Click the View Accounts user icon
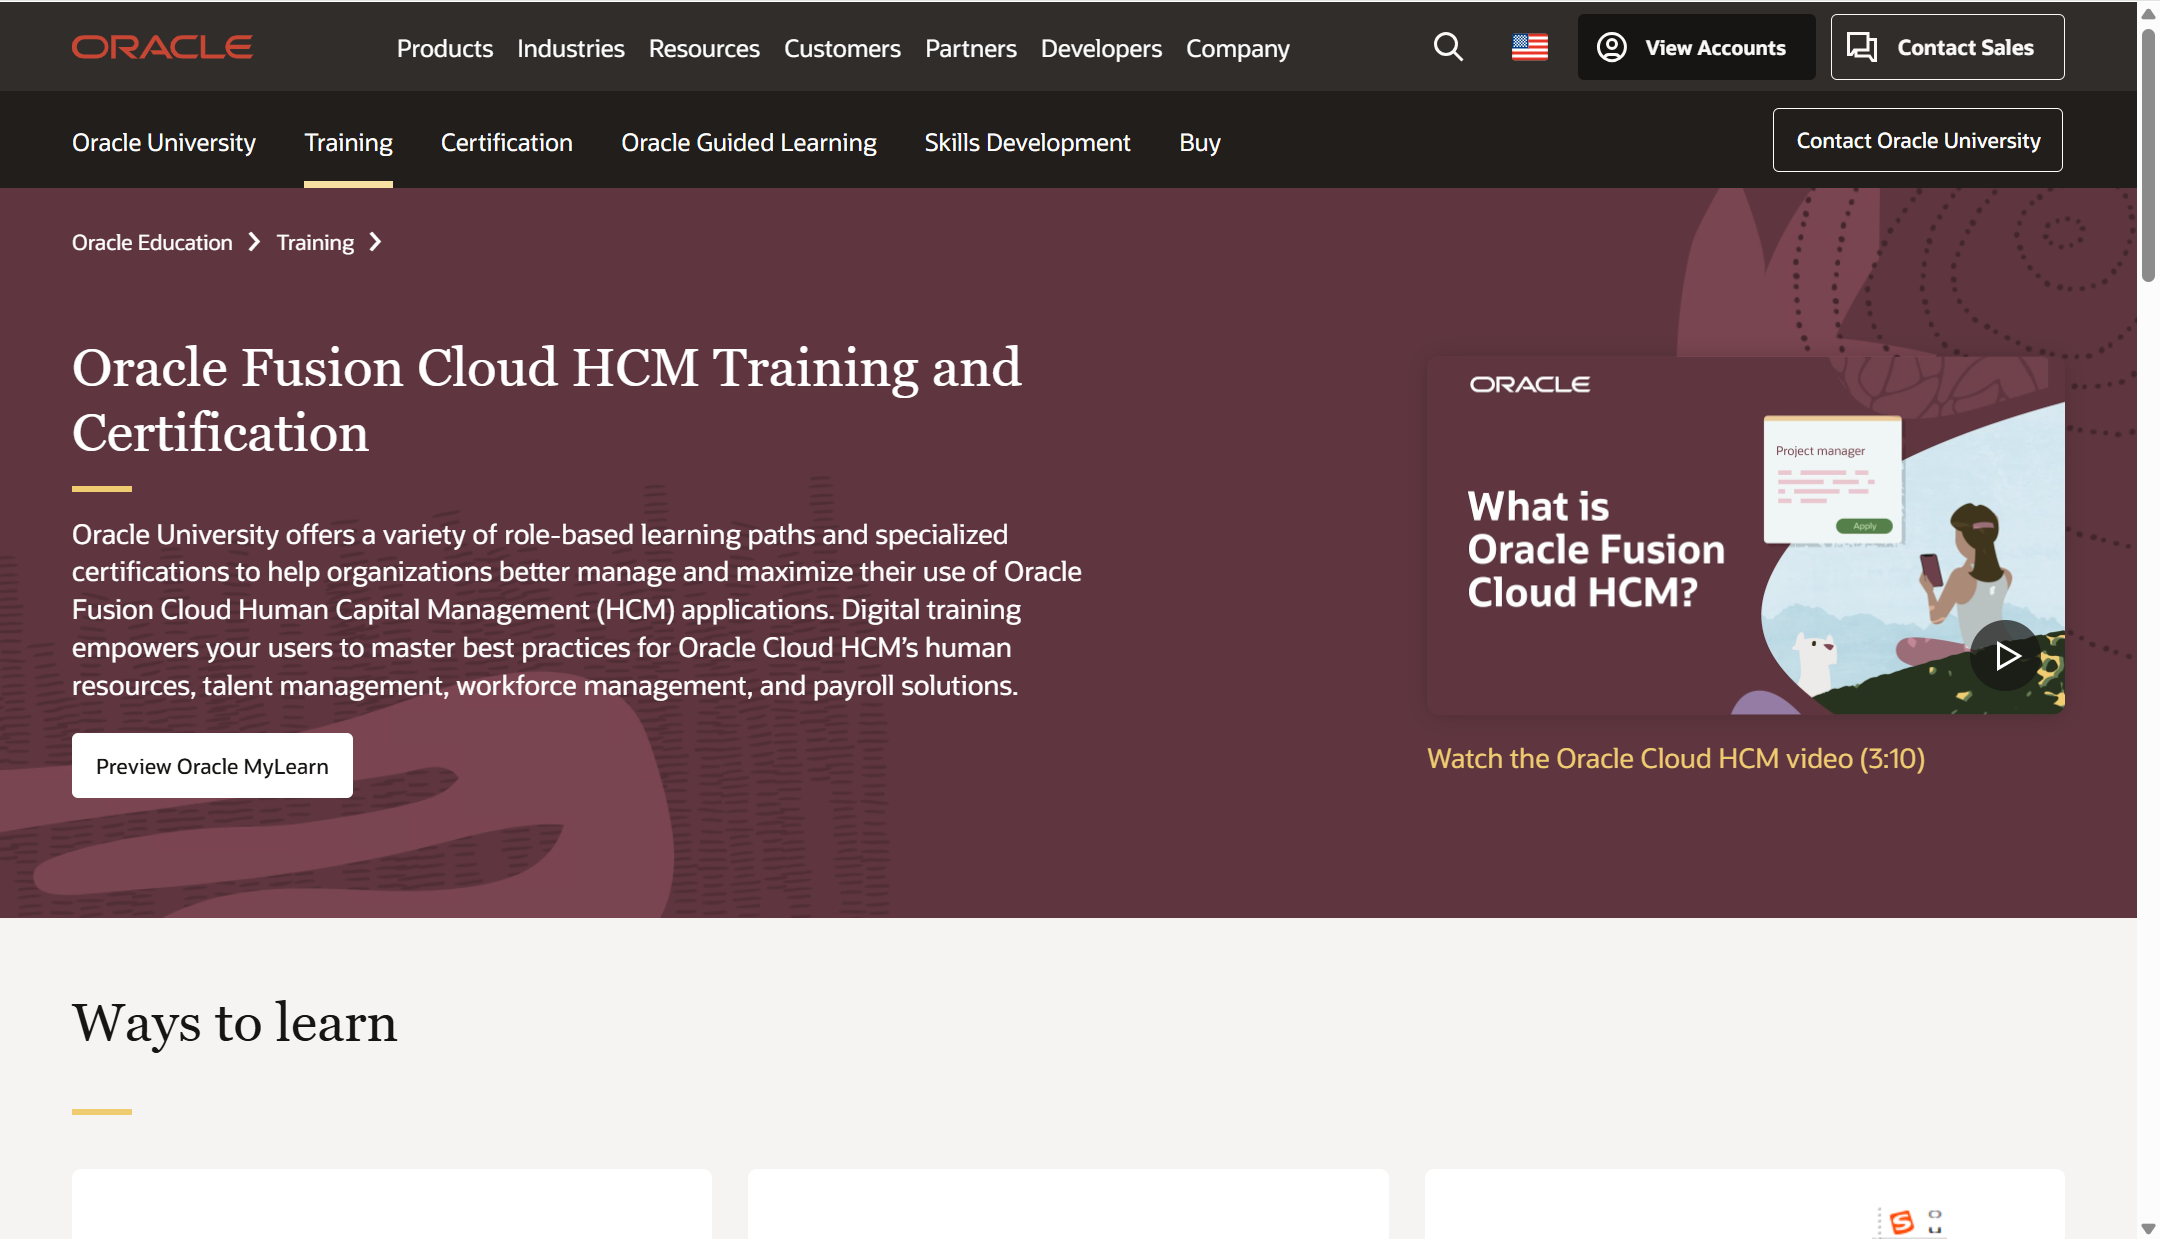Image resolution: width=2160 pixels, height=1239 pixels. (x=1611, y=47)
